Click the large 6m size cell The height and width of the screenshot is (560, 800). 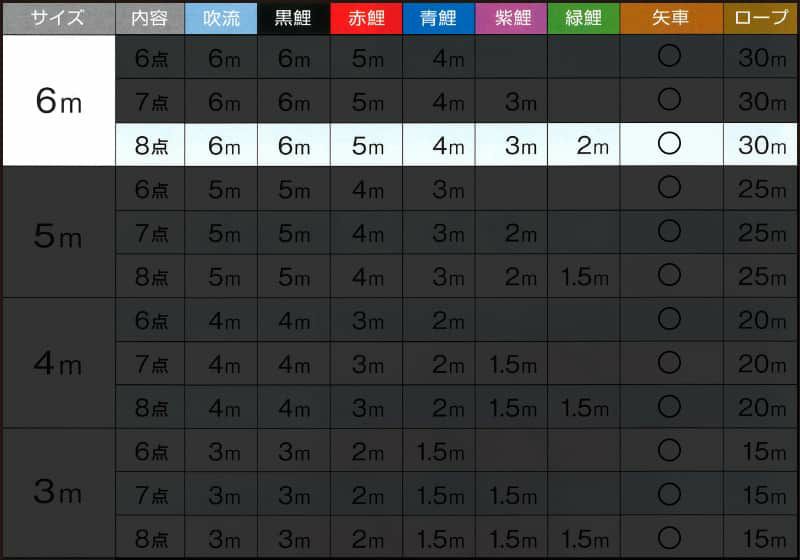click(57, 101)
